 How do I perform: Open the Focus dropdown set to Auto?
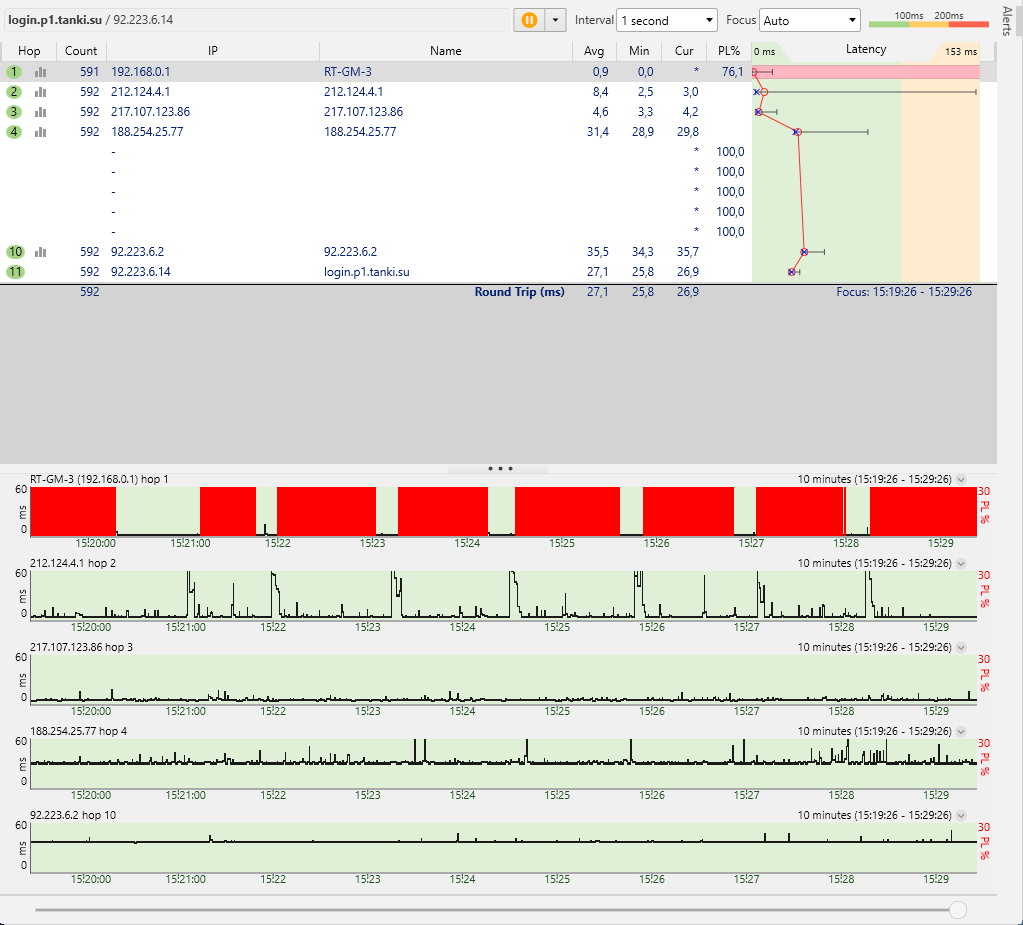(x=810, y=20)
